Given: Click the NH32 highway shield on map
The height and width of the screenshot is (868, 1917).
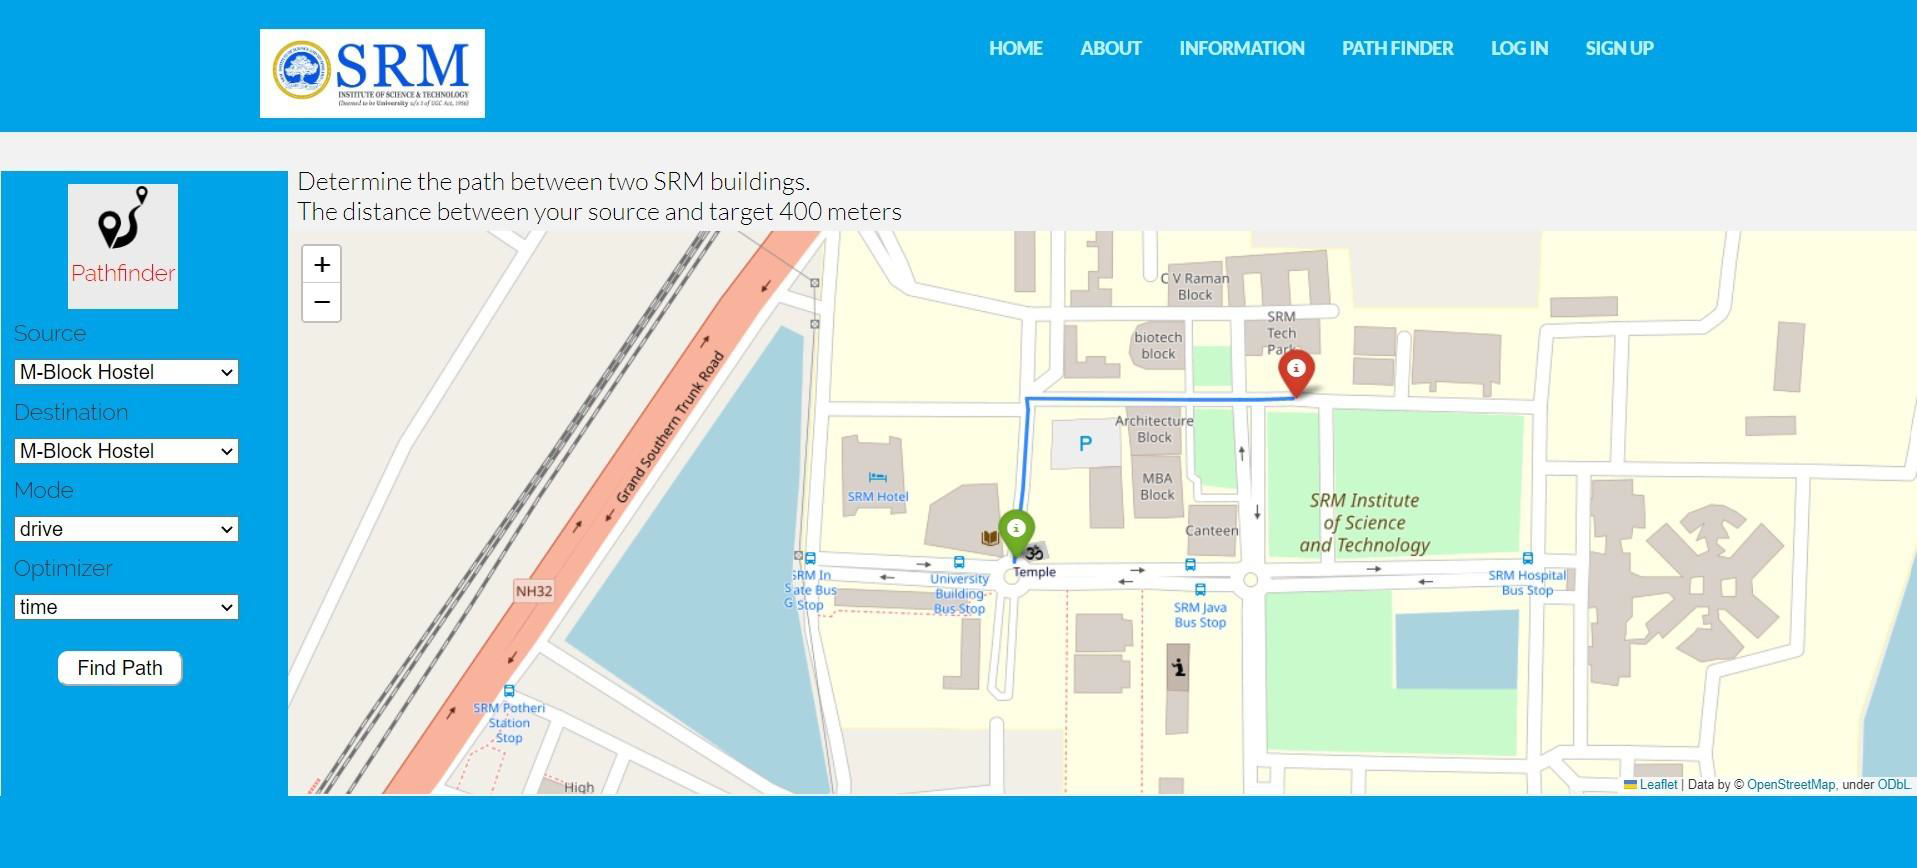Looking at the screenshot, I should pyautogui.click(x=534, y=591).
